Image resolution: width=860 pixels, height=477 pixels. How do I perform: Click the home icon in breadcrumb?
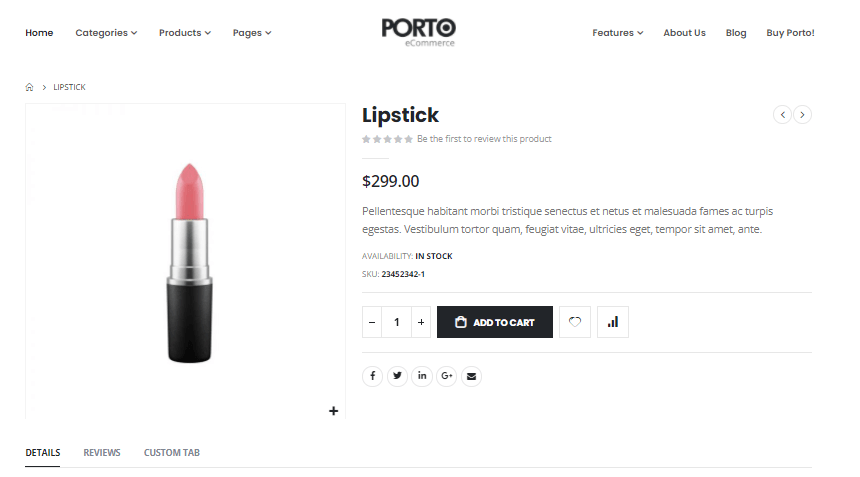click(30, 88)
